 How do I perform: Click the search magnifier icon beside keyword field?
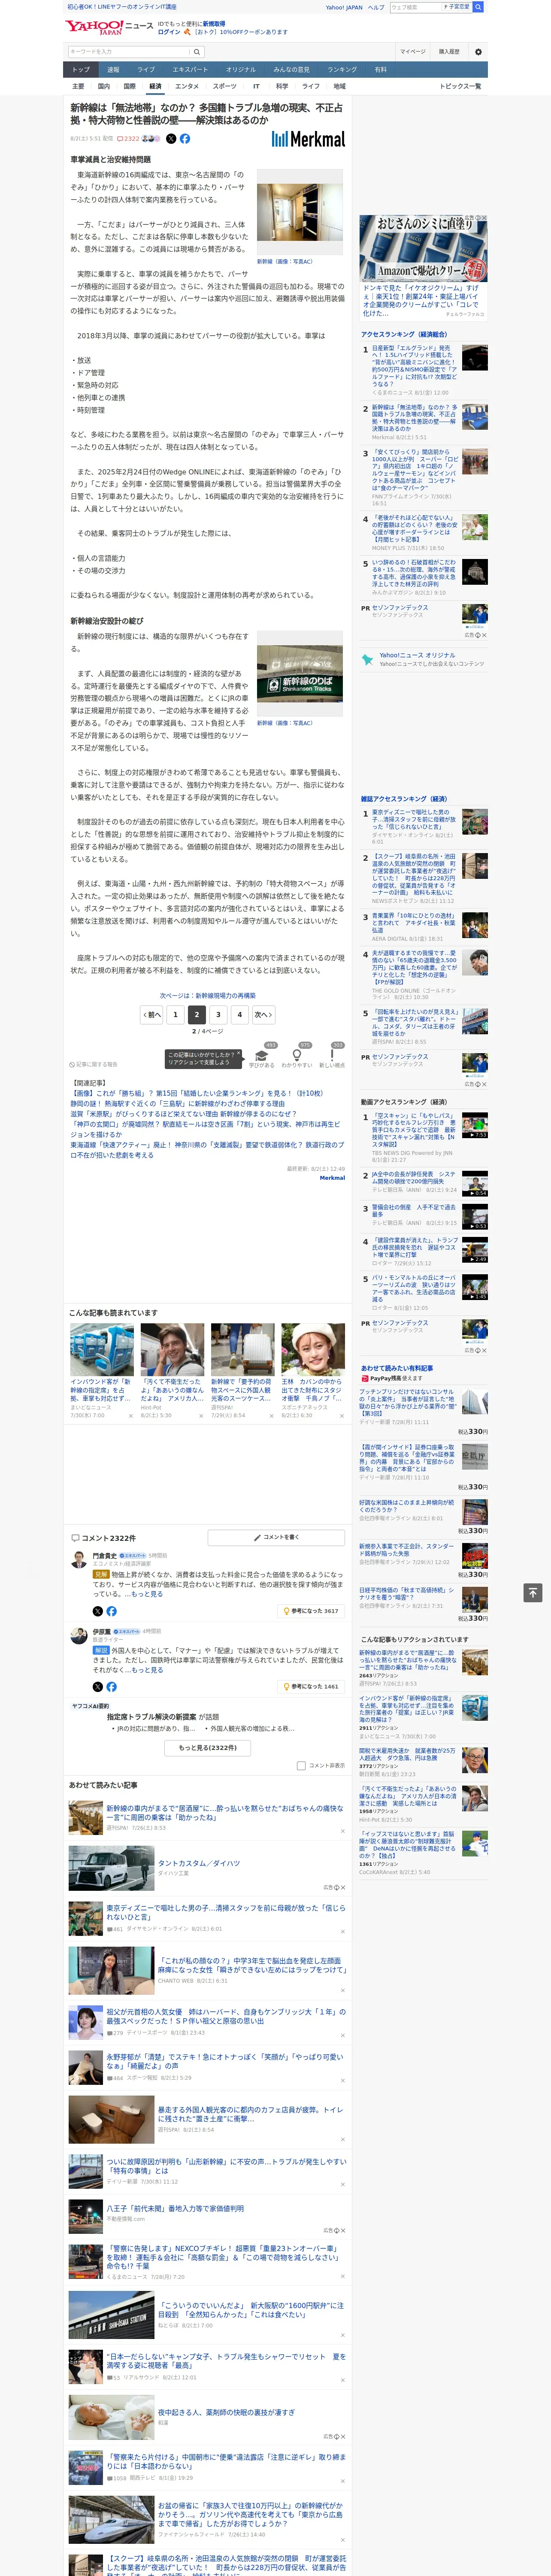[197, 52]
